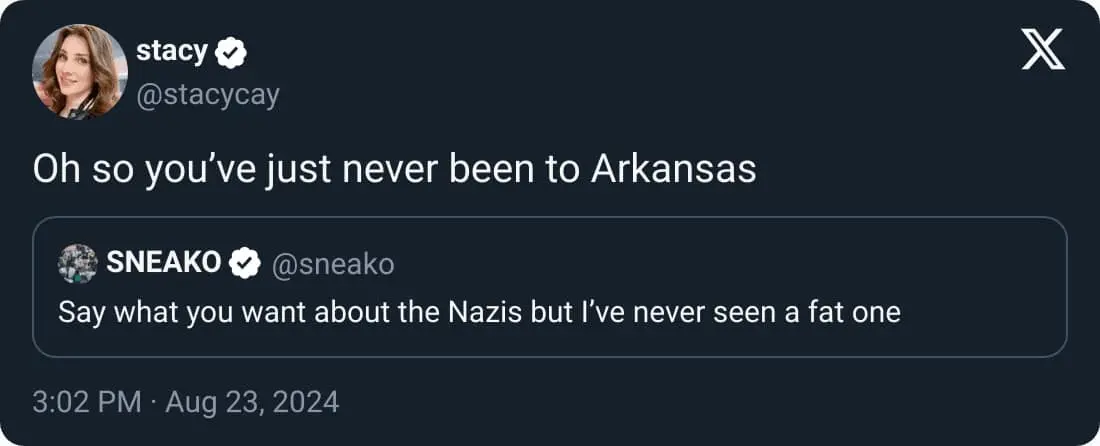Click the main tweet text line
Viewport: 1100px width, 446px height.
point(394,171)
